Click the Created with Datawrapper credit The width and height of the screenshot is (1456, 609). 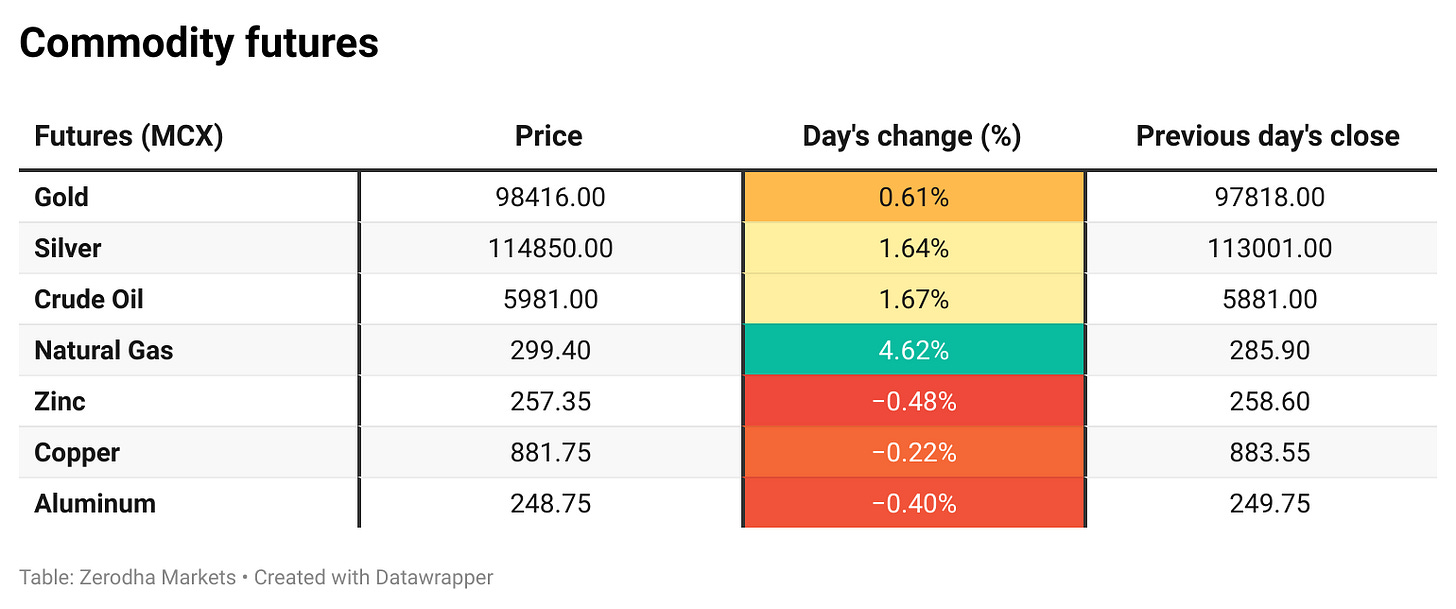click(373, 577)
